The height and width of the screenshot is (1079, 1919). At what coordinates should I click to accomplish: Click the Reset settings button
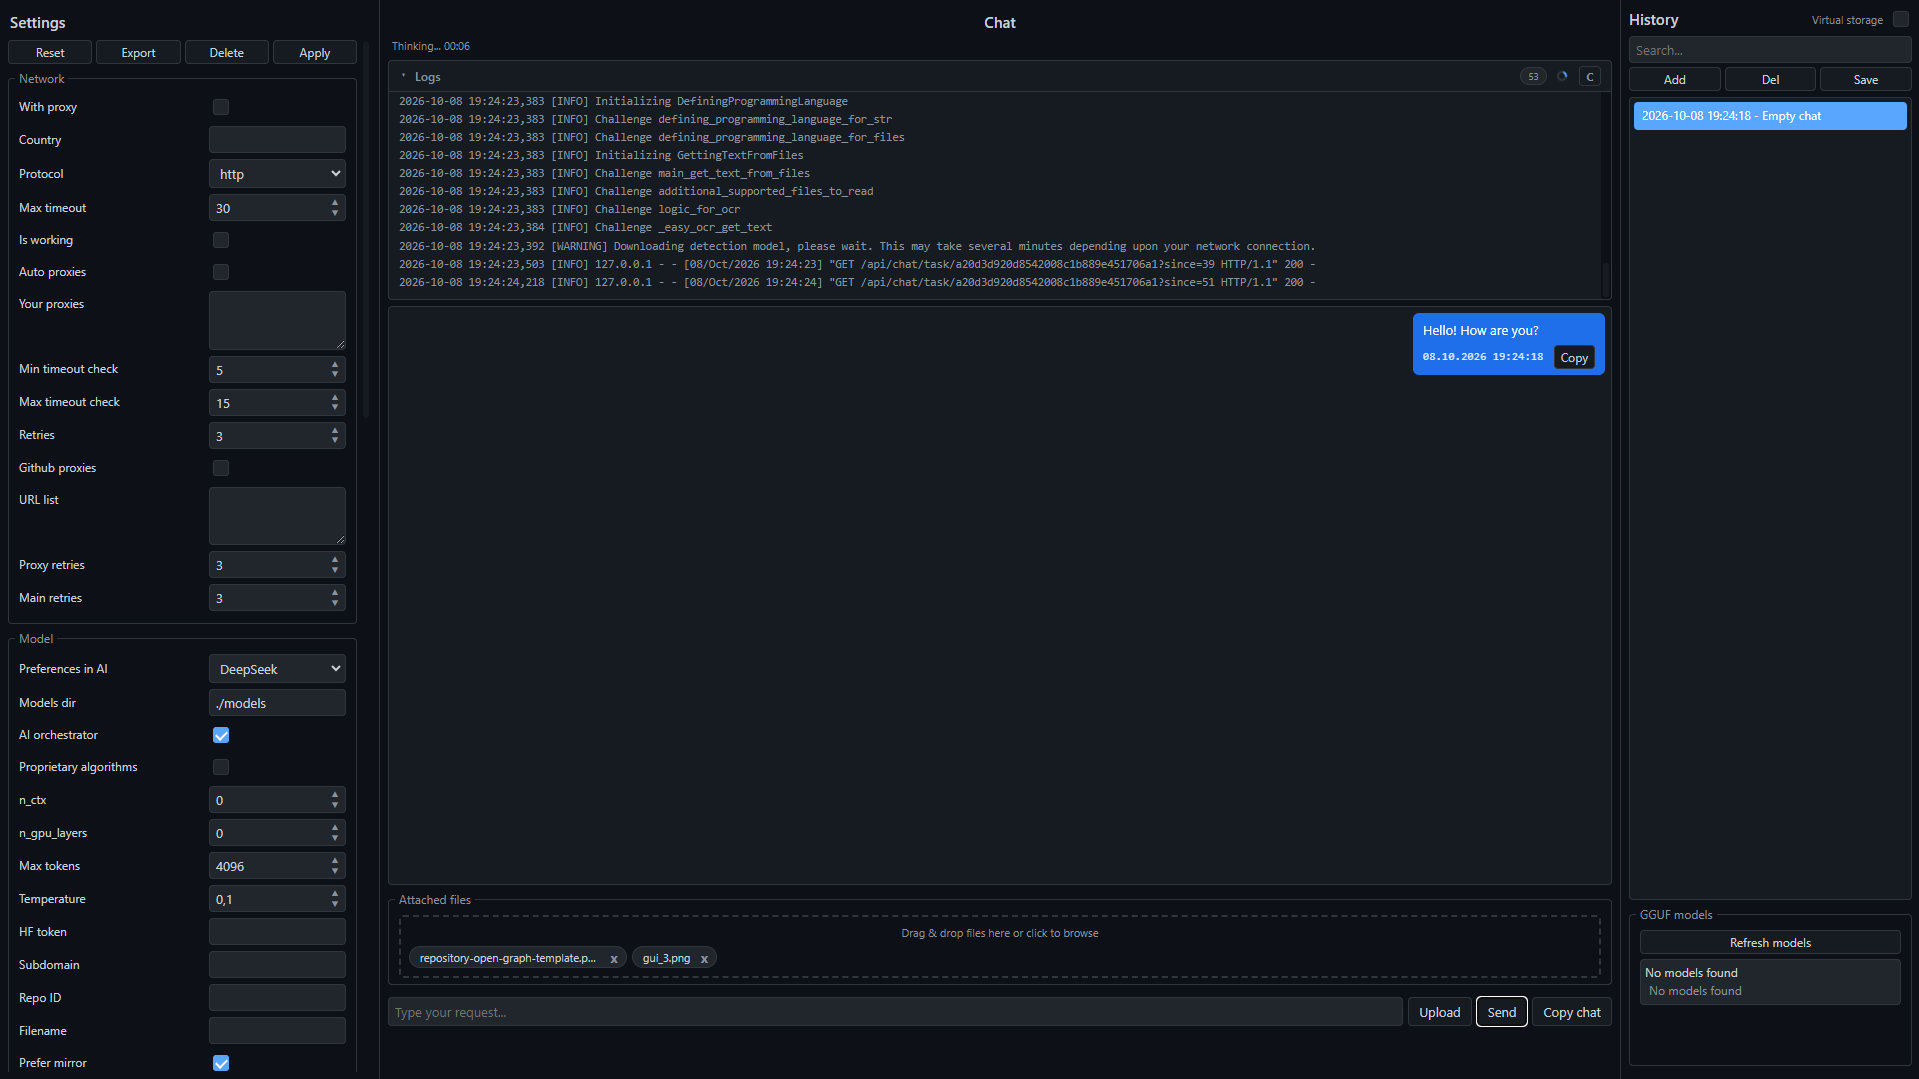click(50, 53)
